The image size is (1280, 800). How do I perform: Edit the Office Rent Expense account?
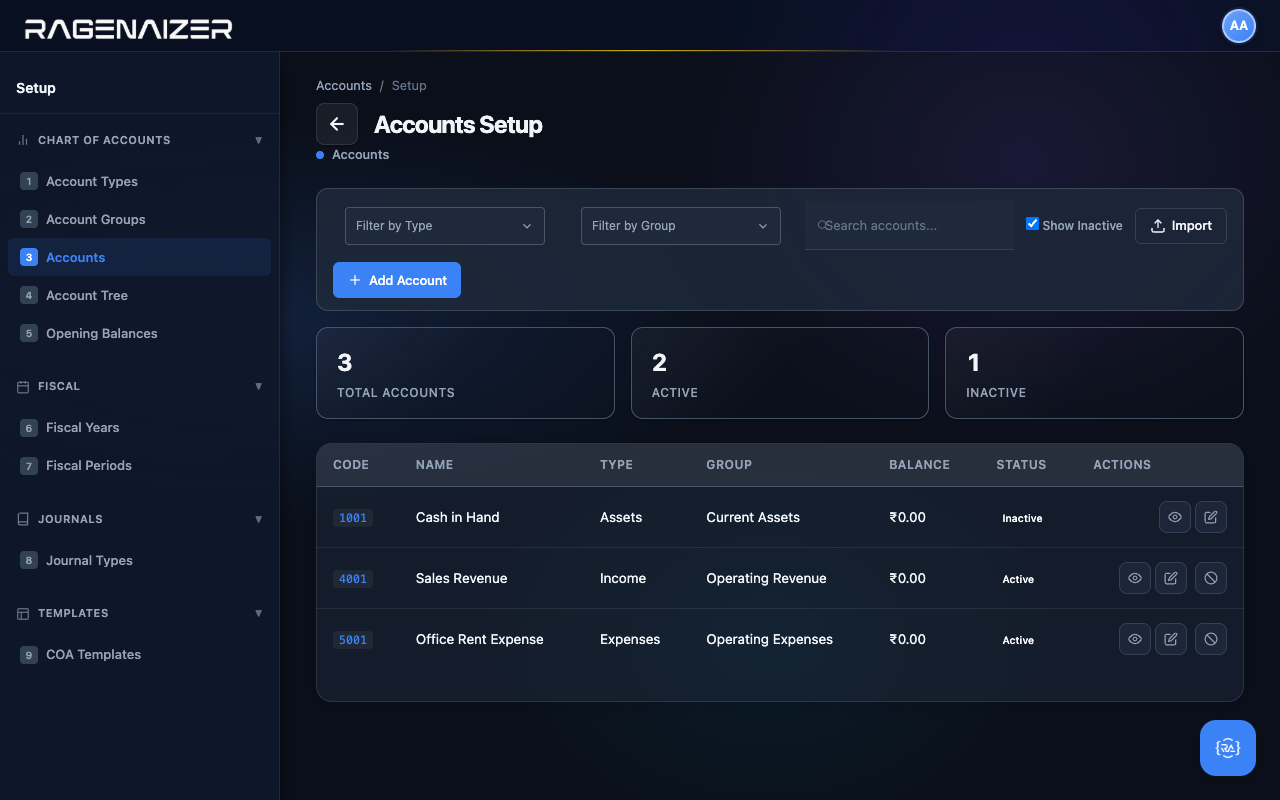pyautogui.click(x=1171, y=639)
